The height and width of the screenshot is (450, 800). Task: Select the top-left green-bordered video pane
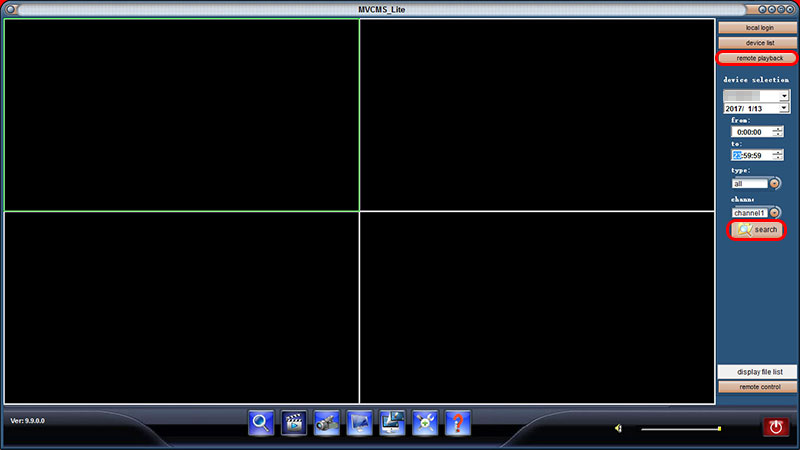pos(182,115)
